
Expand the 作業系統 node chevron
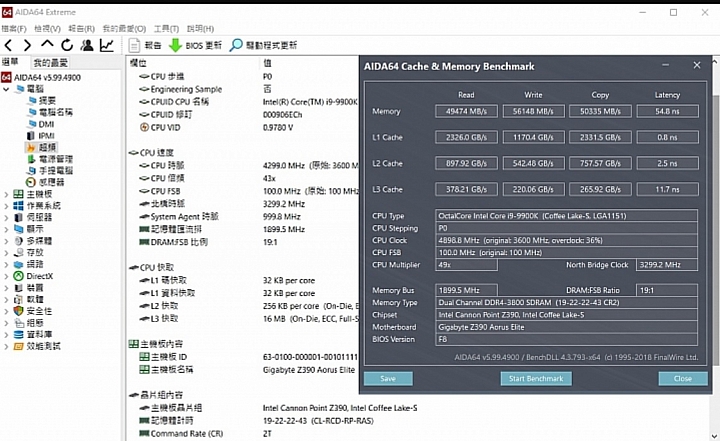point(6,206)
